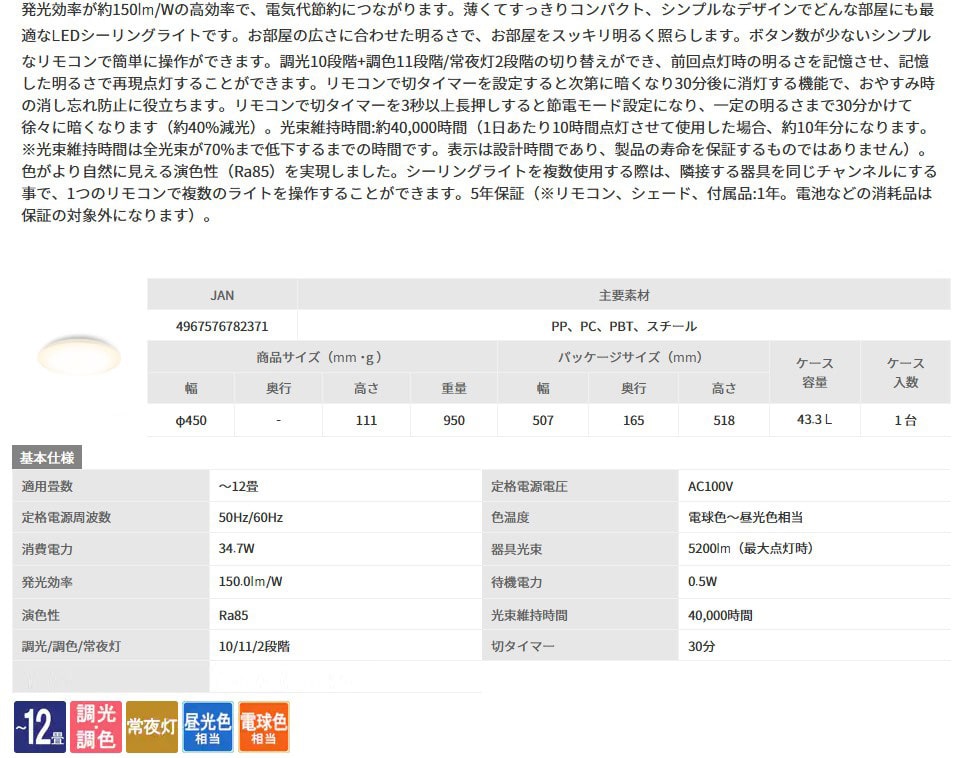The image size is (965, 758).
Task: Click the JAN column header
Action: (x=222, y=295)
